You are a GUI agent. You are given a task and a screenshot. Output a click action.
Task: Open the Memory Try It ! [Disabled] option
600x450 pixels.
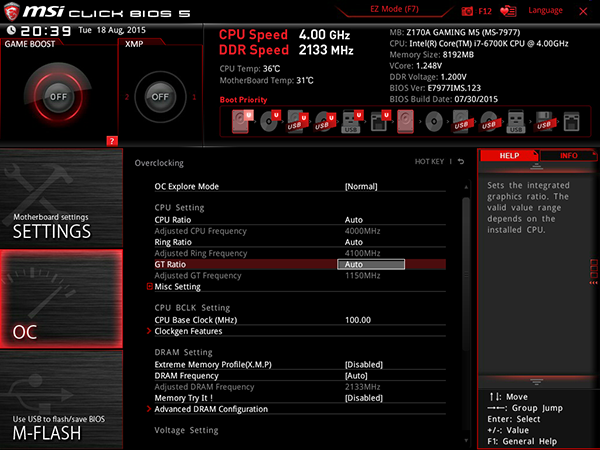tap(364, 398)
